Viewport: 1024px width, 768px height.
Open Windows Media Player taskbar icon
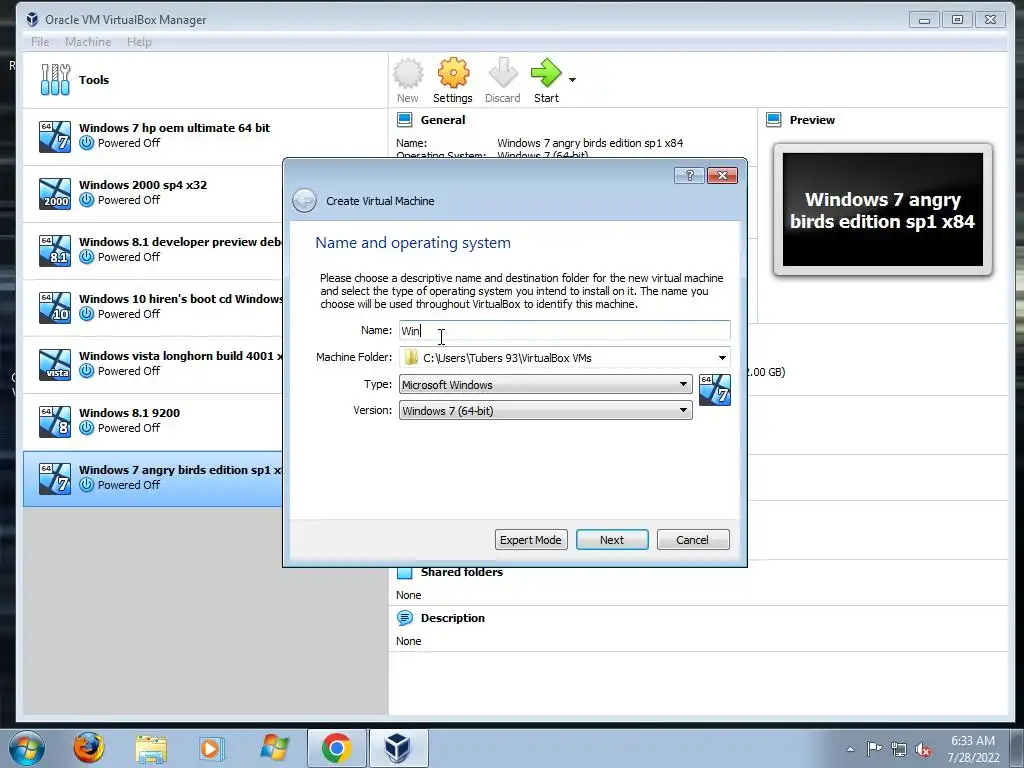[x=211, y=748]
